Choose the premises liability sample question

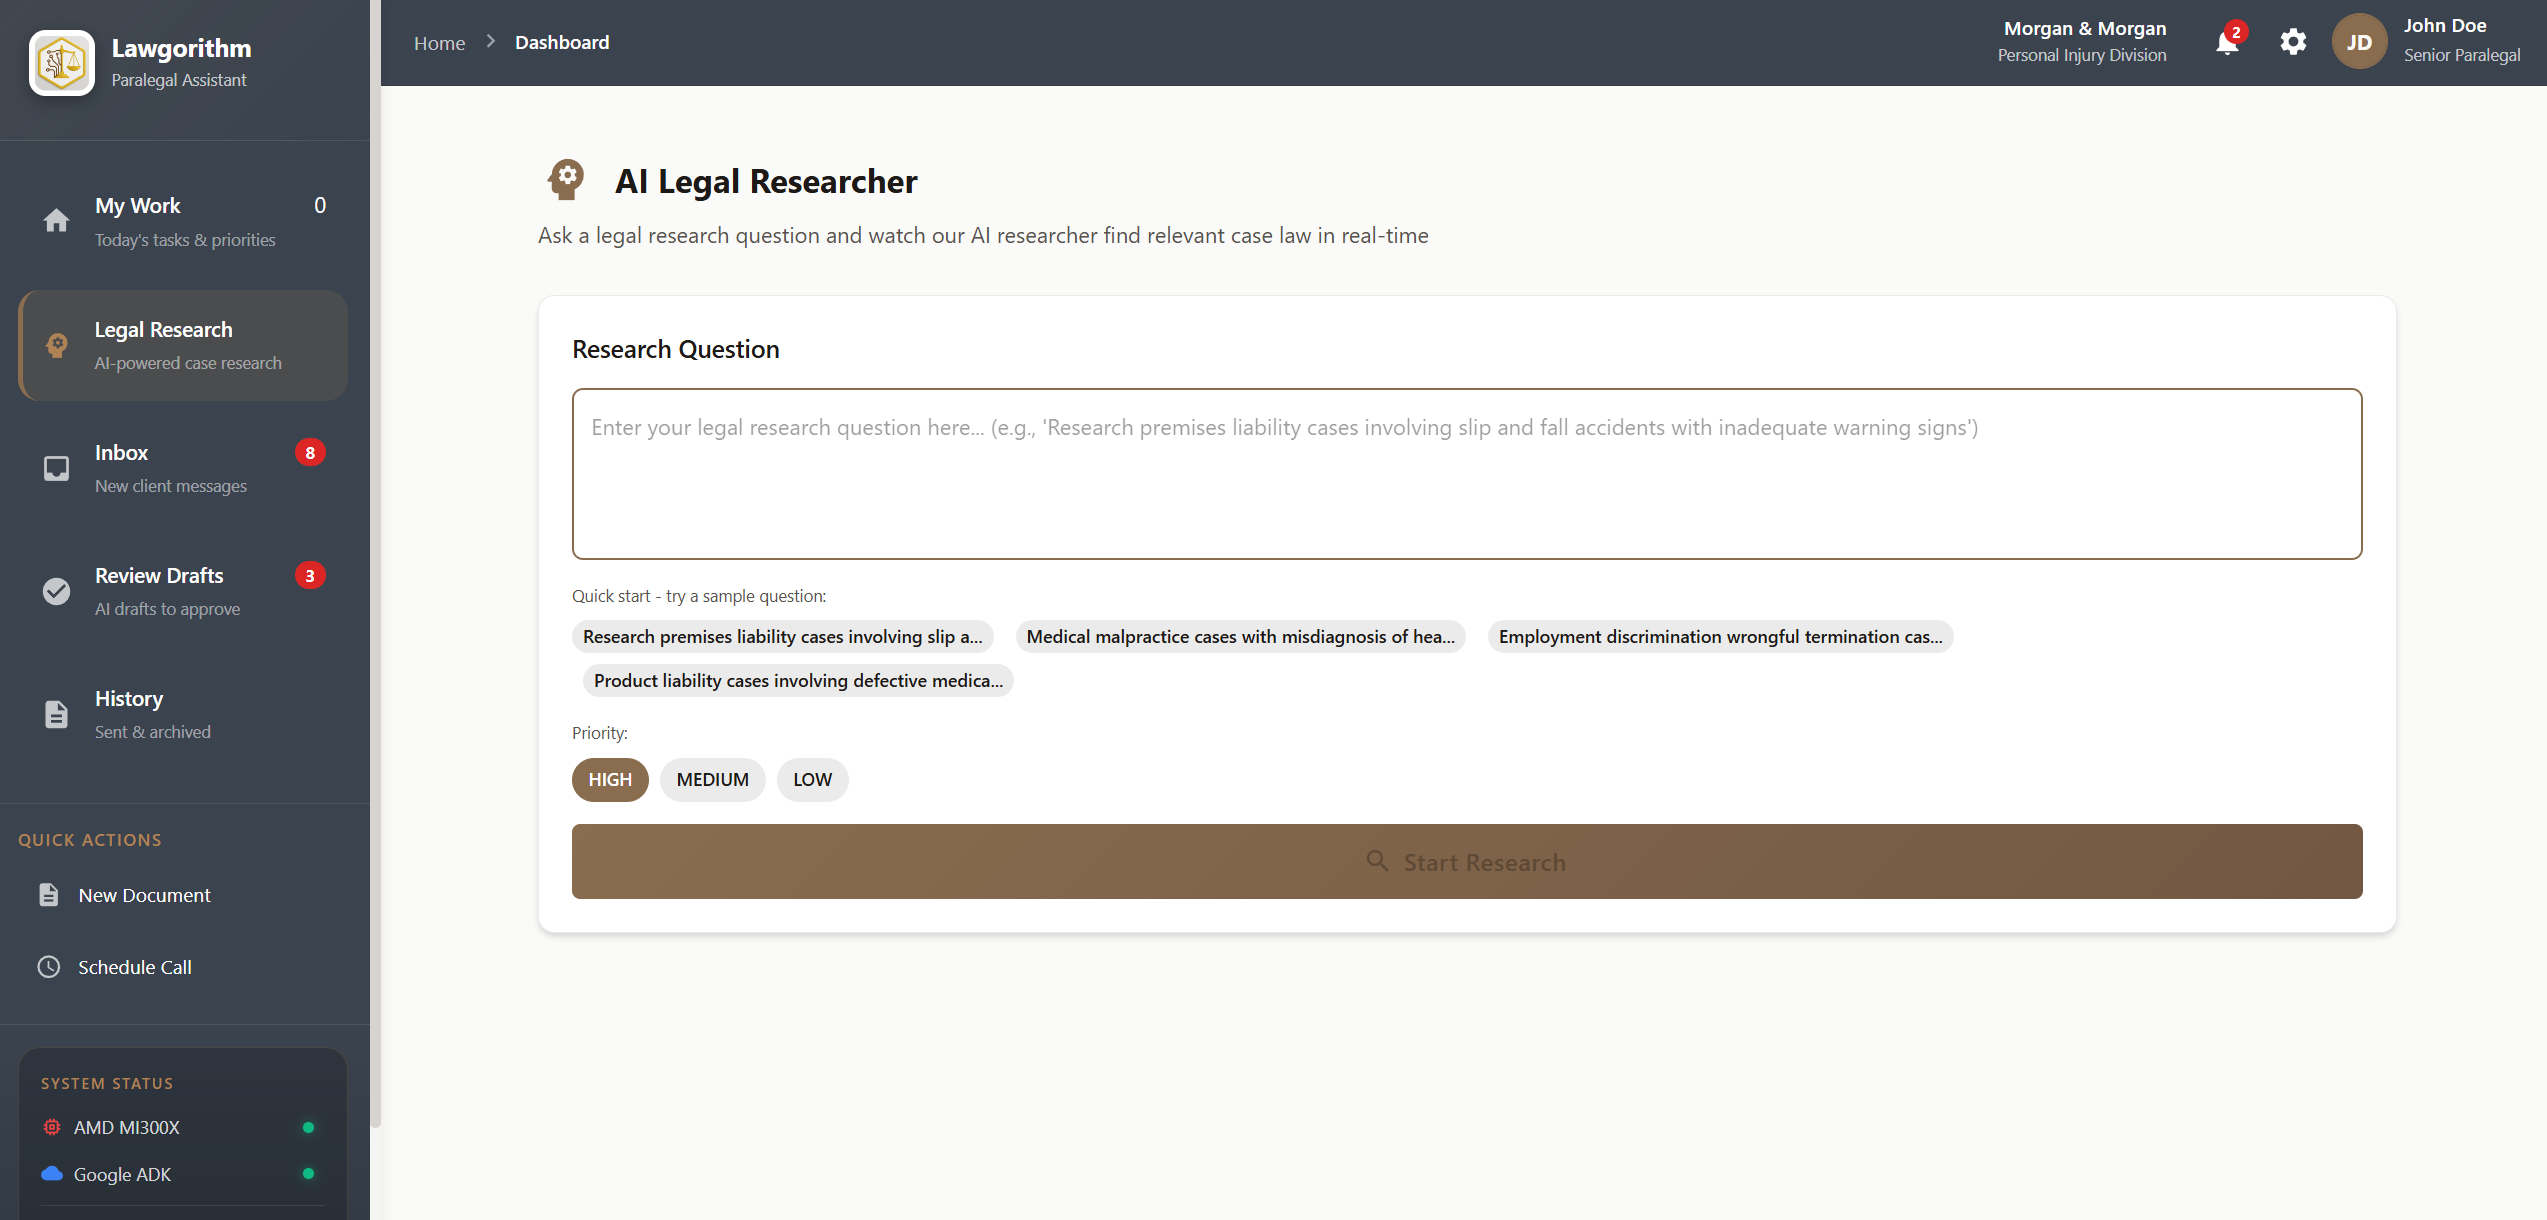782,637
